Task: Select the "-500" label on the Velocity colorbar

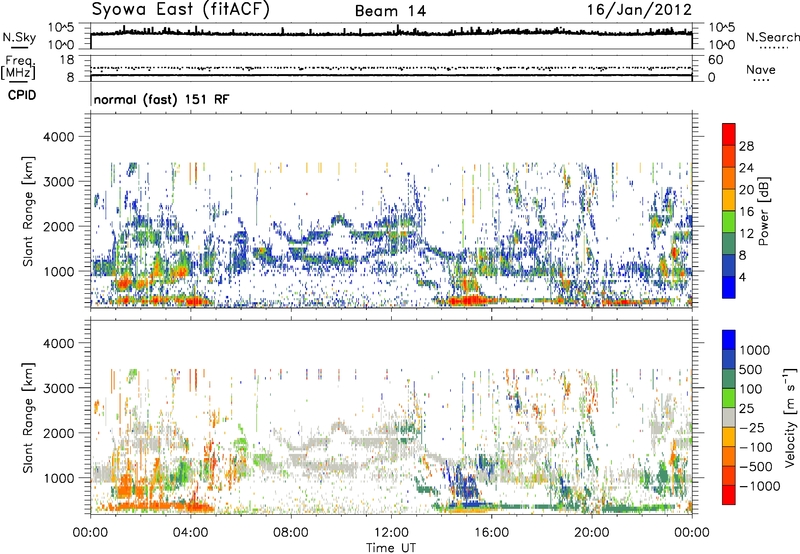Action: 756,467
